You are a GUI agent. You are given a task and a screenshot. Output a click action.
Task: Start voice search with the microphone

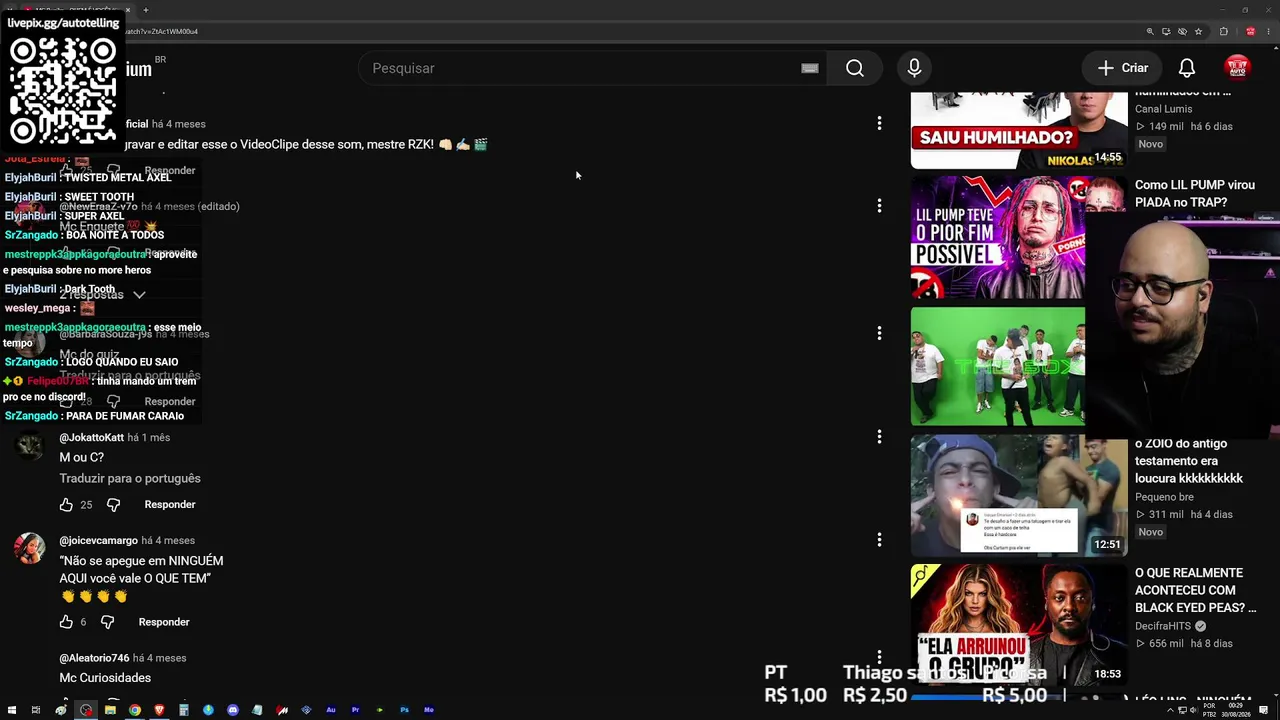tap(914, 68)
